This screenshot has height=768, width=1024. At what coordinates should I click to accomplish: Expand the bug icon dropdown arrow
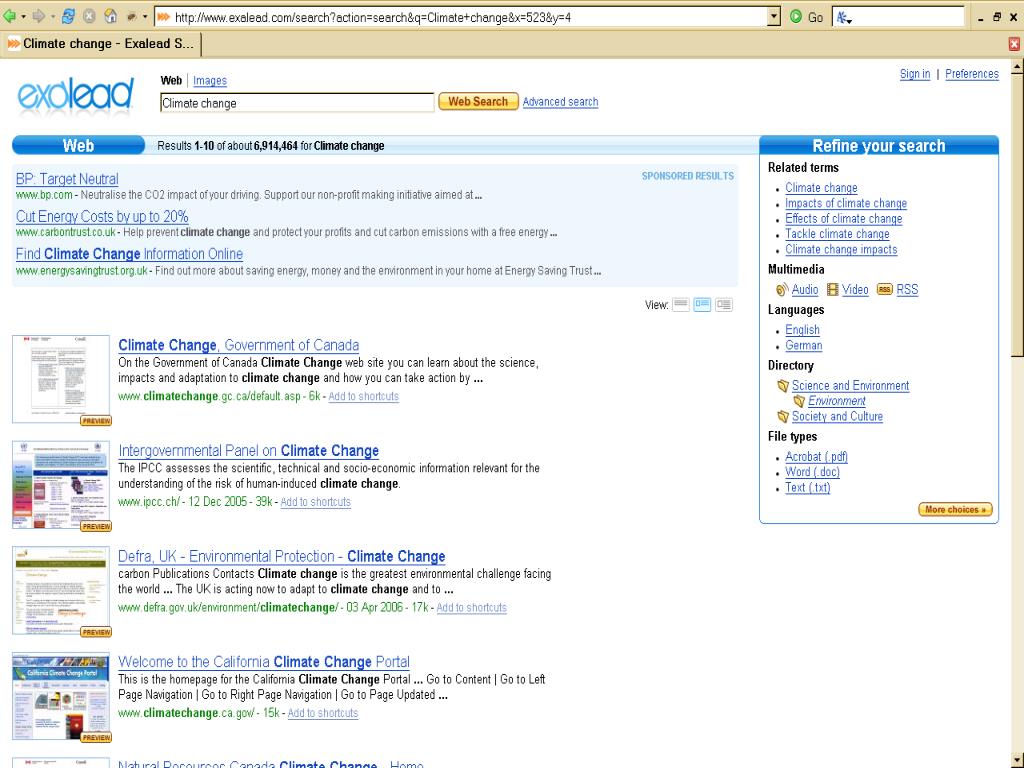145,17
